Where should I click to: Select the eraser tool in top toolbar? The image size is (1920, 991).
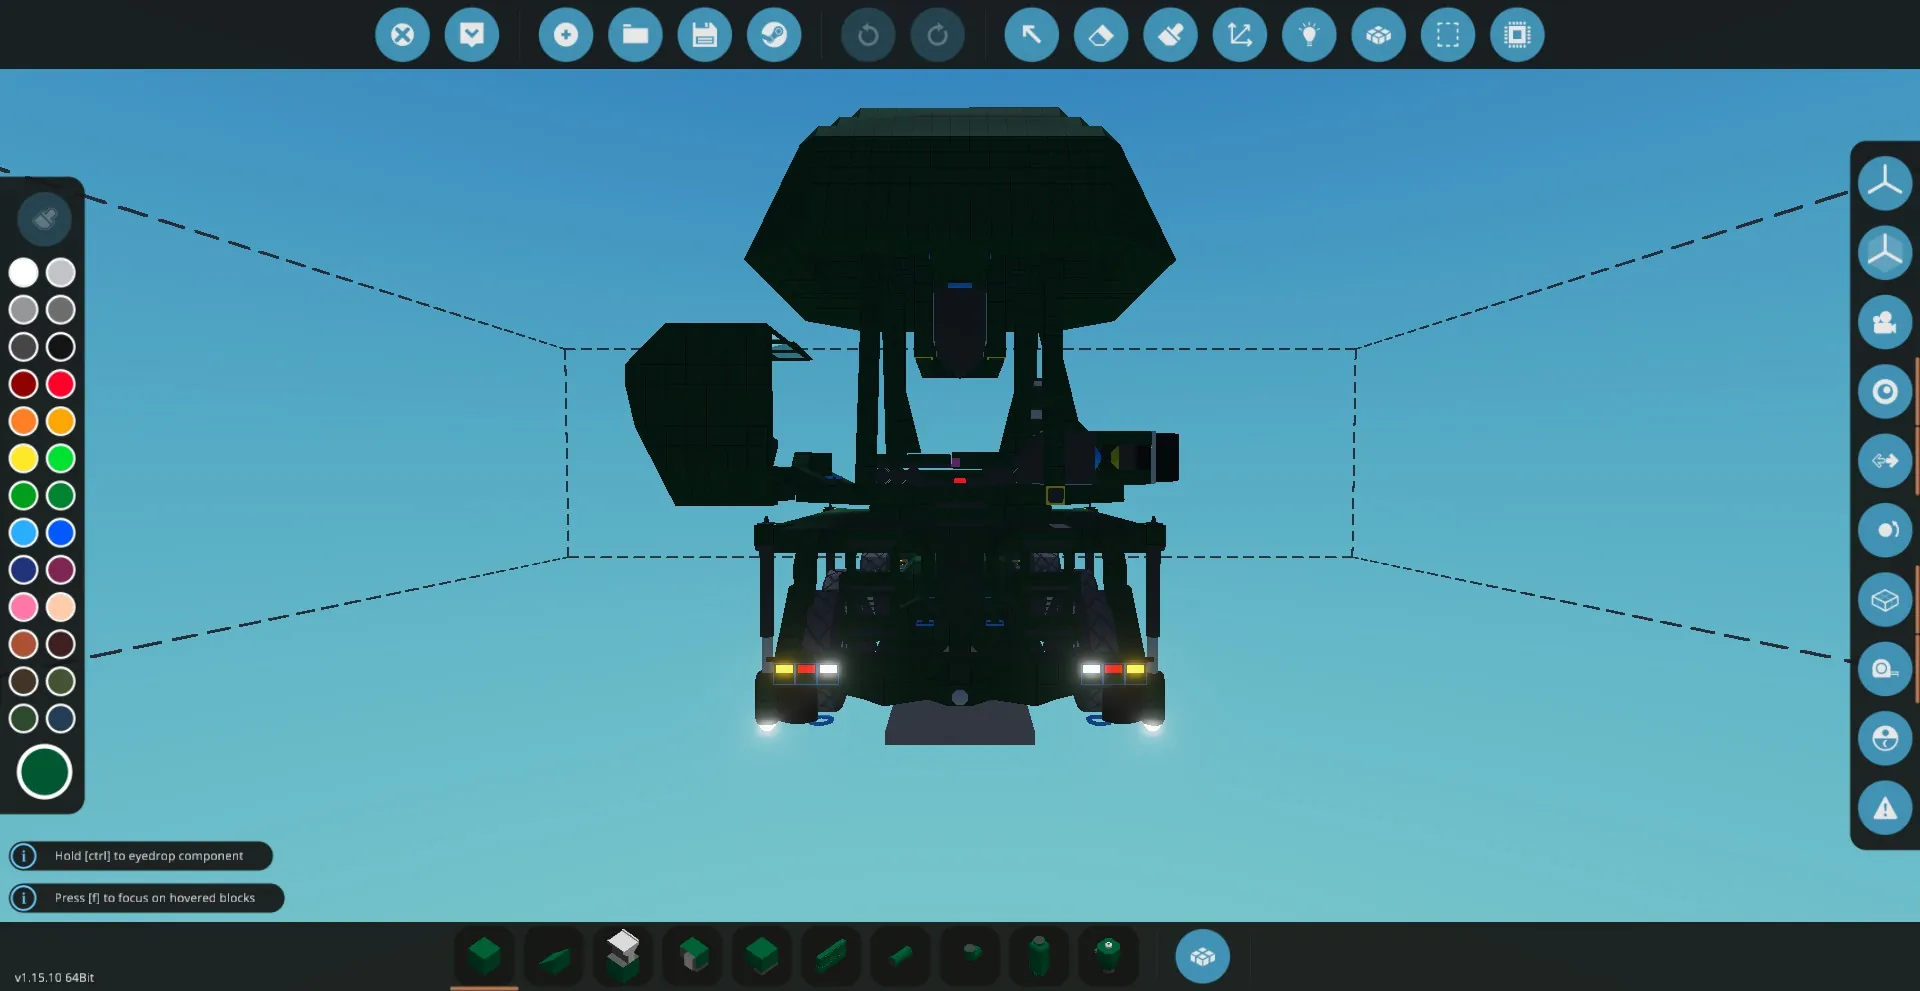(x=1100, y=35)
